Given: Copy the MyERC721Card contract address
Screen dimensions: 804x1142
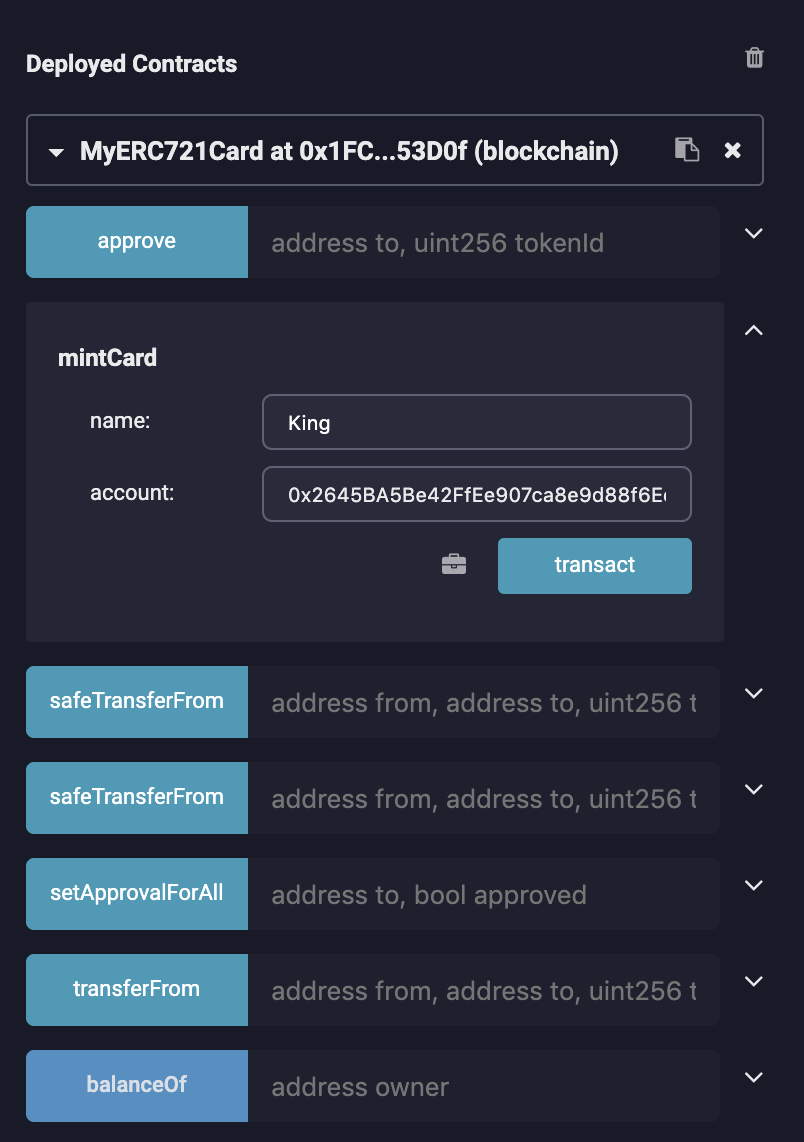Looking at the screenshot, I should click(x=686, y=150).
